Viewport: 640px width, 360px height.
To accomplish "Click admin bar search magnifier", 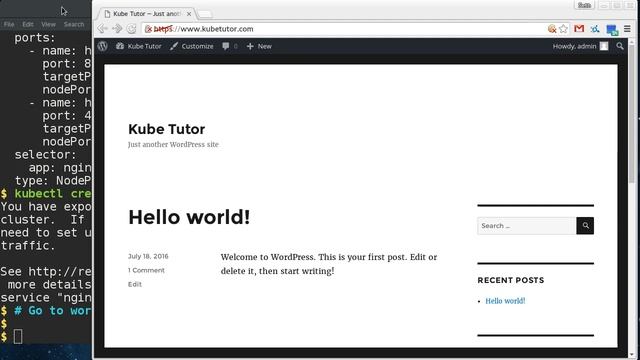I will (620, 46).
